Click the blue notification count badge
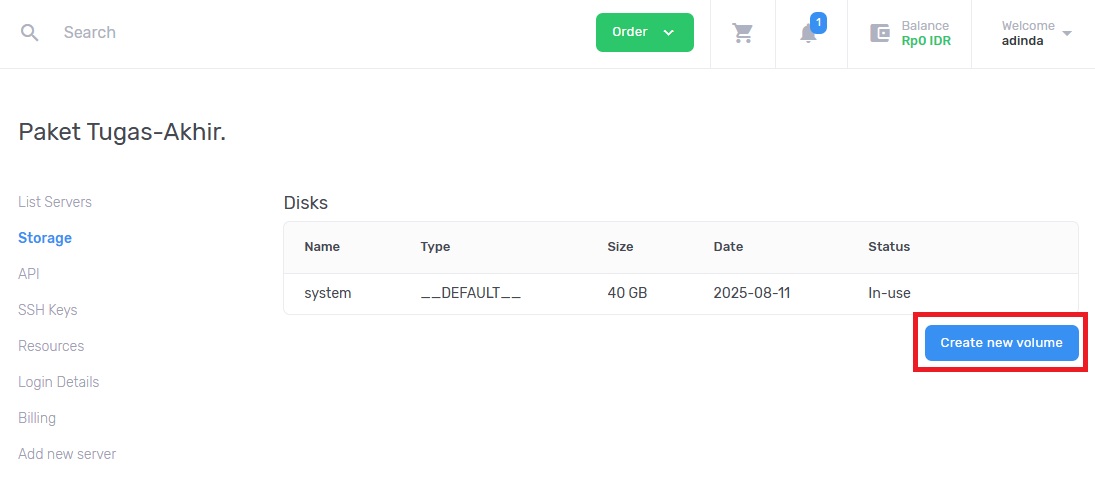The height and width of the screenshot is (490, 1095). [818, 23]
